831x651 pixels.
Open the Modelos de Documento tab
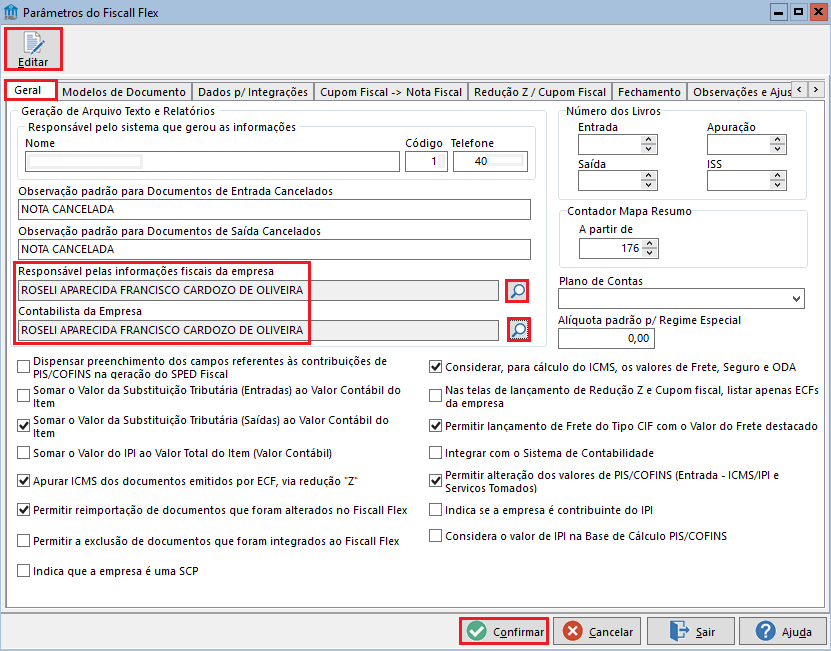tap(124, 92)
